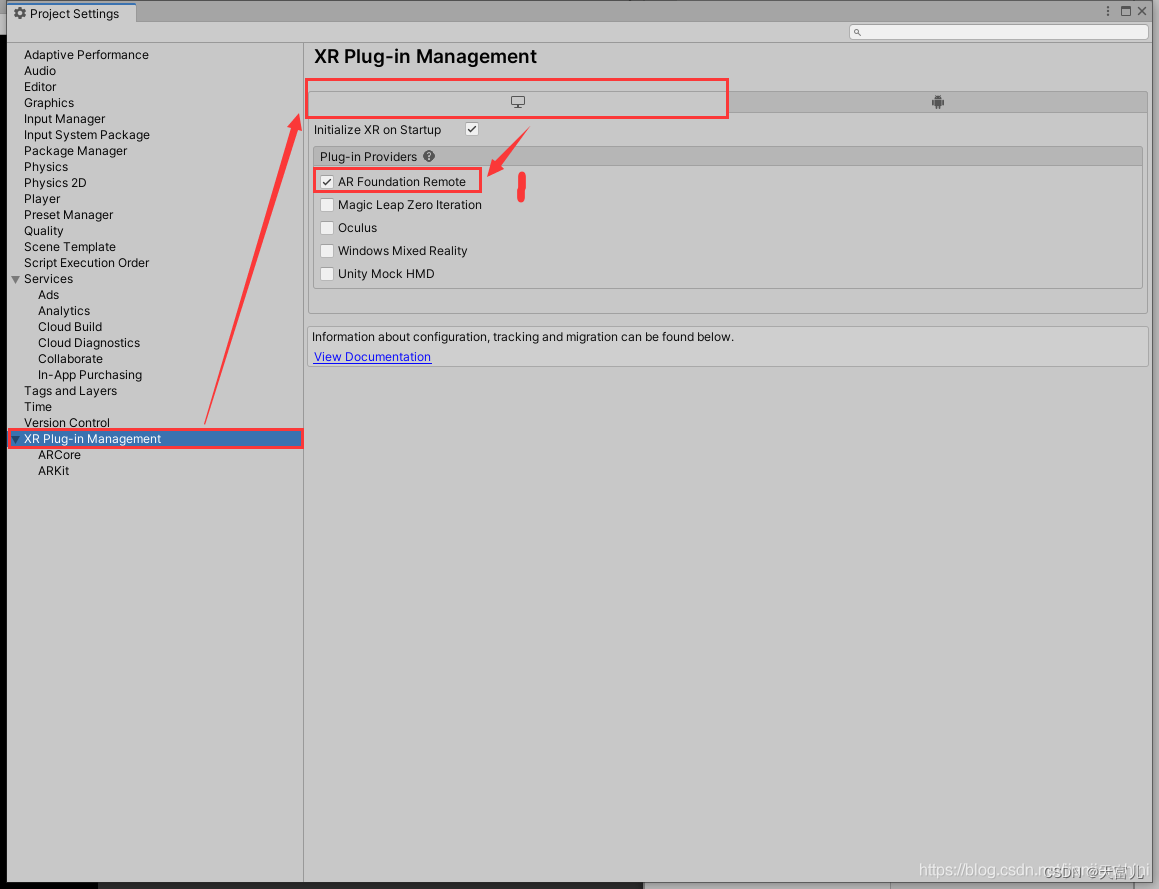This screenshot has height=889, width=1159.
Task: Switch to the desktop platform tab
Action: click(517, 101)
